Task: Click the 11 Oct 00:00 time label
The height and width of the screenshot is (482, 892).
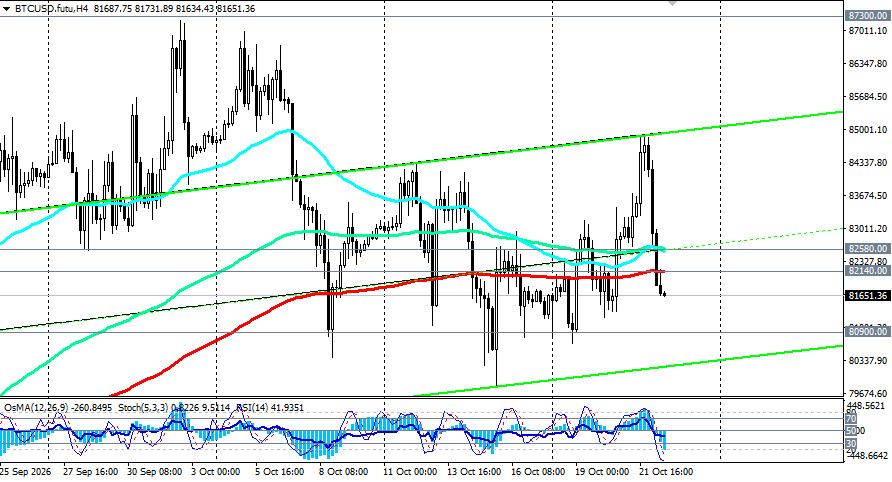Action: pos(410,472)
